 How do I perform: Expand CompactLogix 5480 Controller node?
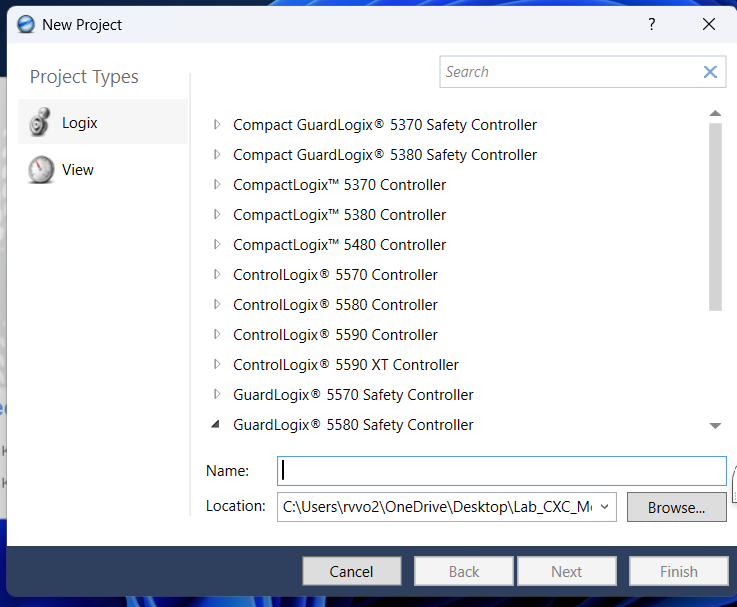[x=217, y=244]
